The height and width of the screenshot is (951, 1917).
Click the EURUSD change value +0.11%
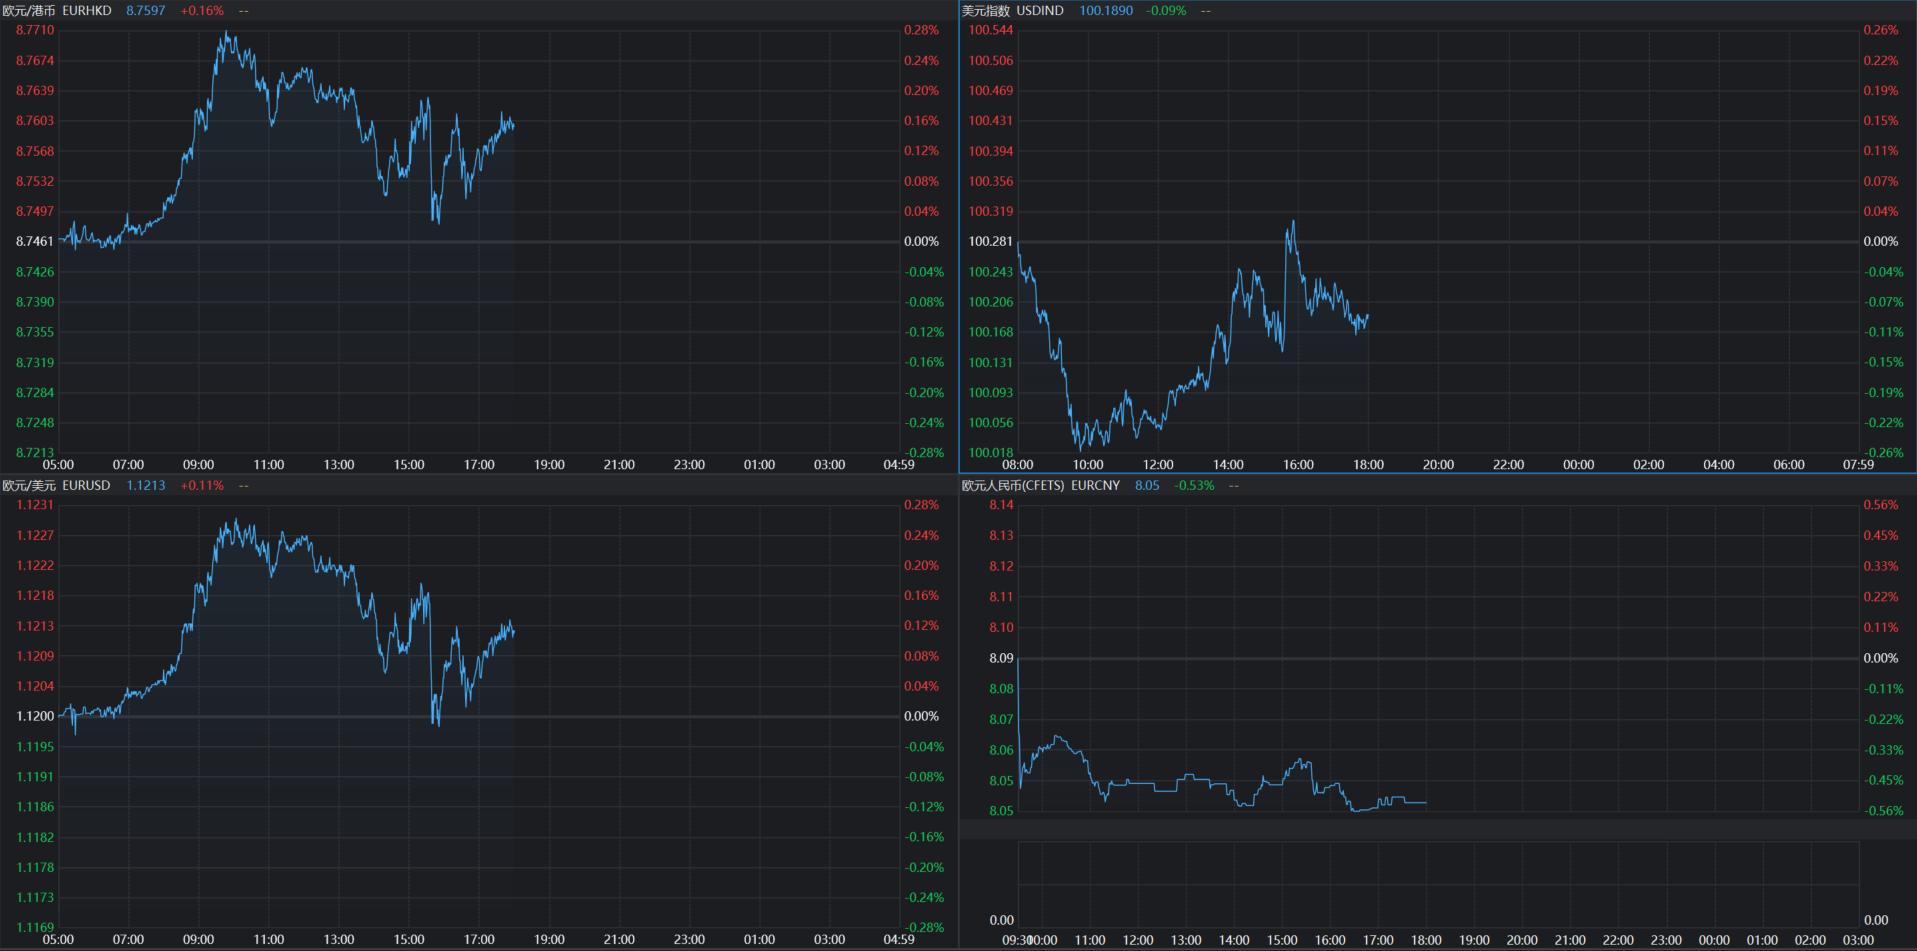[202, 485]
